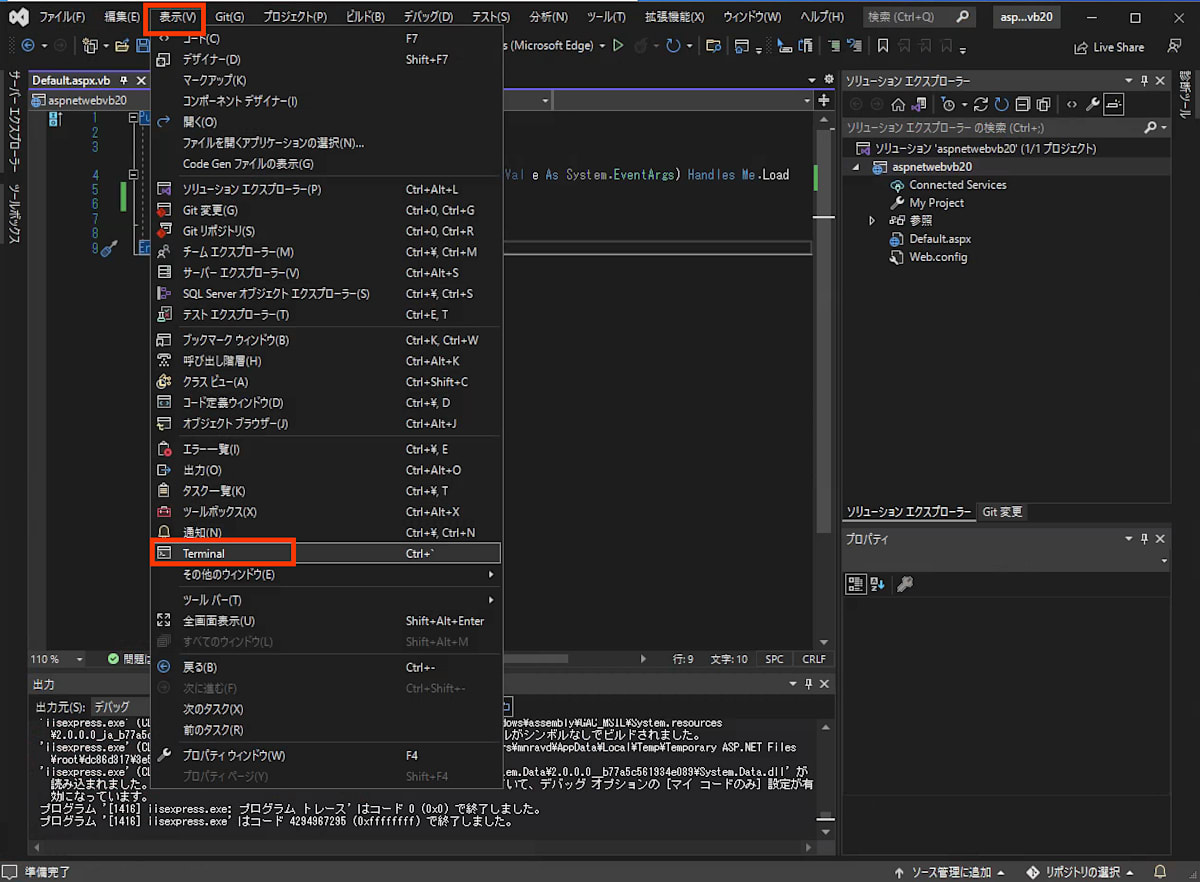Select クラス ビュー(A) menu entry

click(326, 382)
